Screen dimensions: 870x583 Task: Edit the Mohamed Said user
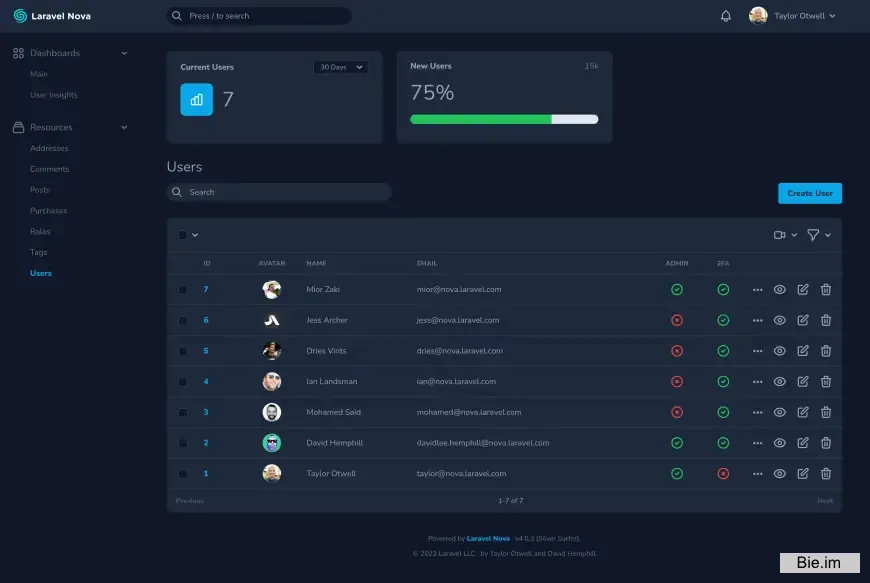(x=803, y=412)
